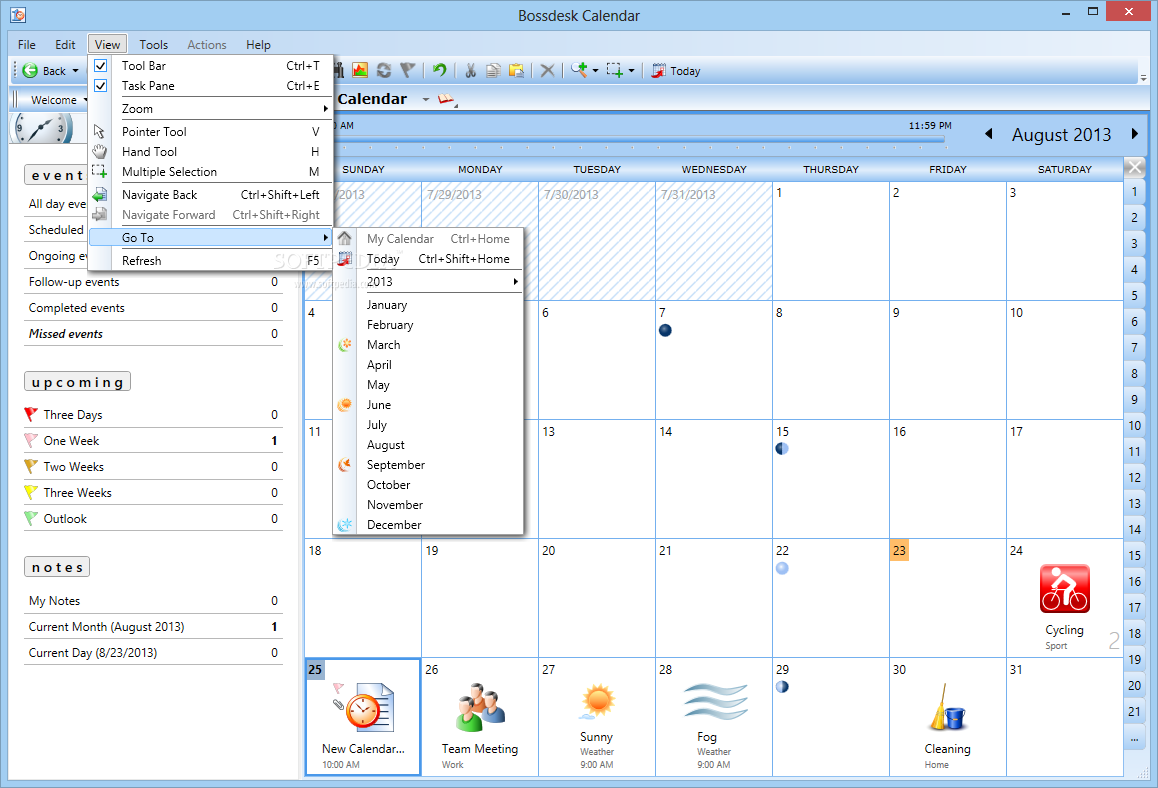The height and width of the screenshot is (788, 1158).
Task: Select Hand Tool in View menu
Action: 210,151
